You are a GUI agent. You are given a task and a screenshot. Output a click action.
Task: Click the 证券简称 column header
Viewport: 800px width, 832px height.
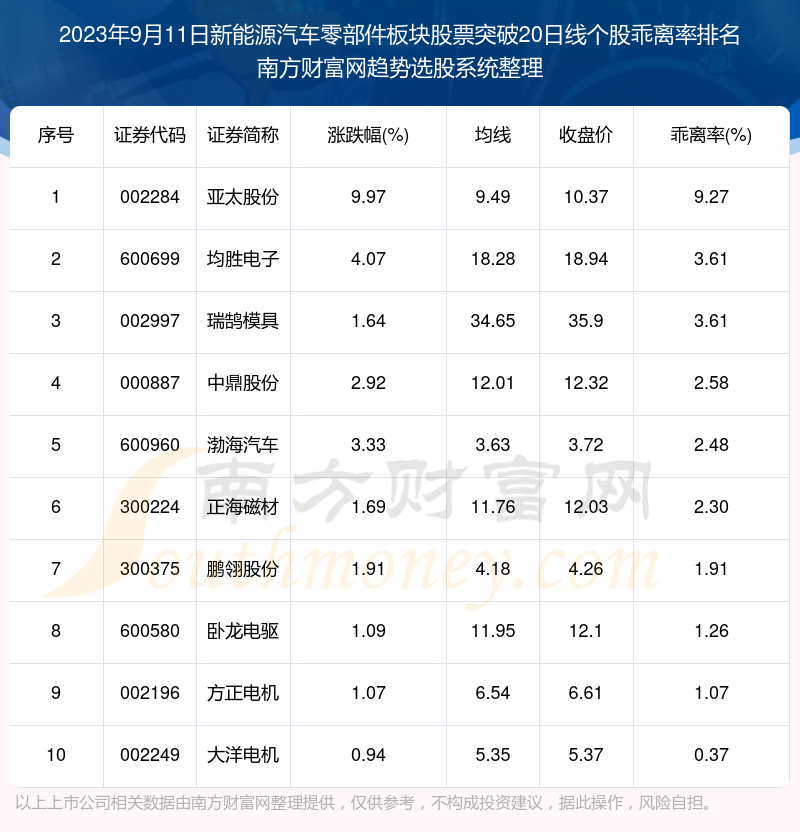coord(243,135)
